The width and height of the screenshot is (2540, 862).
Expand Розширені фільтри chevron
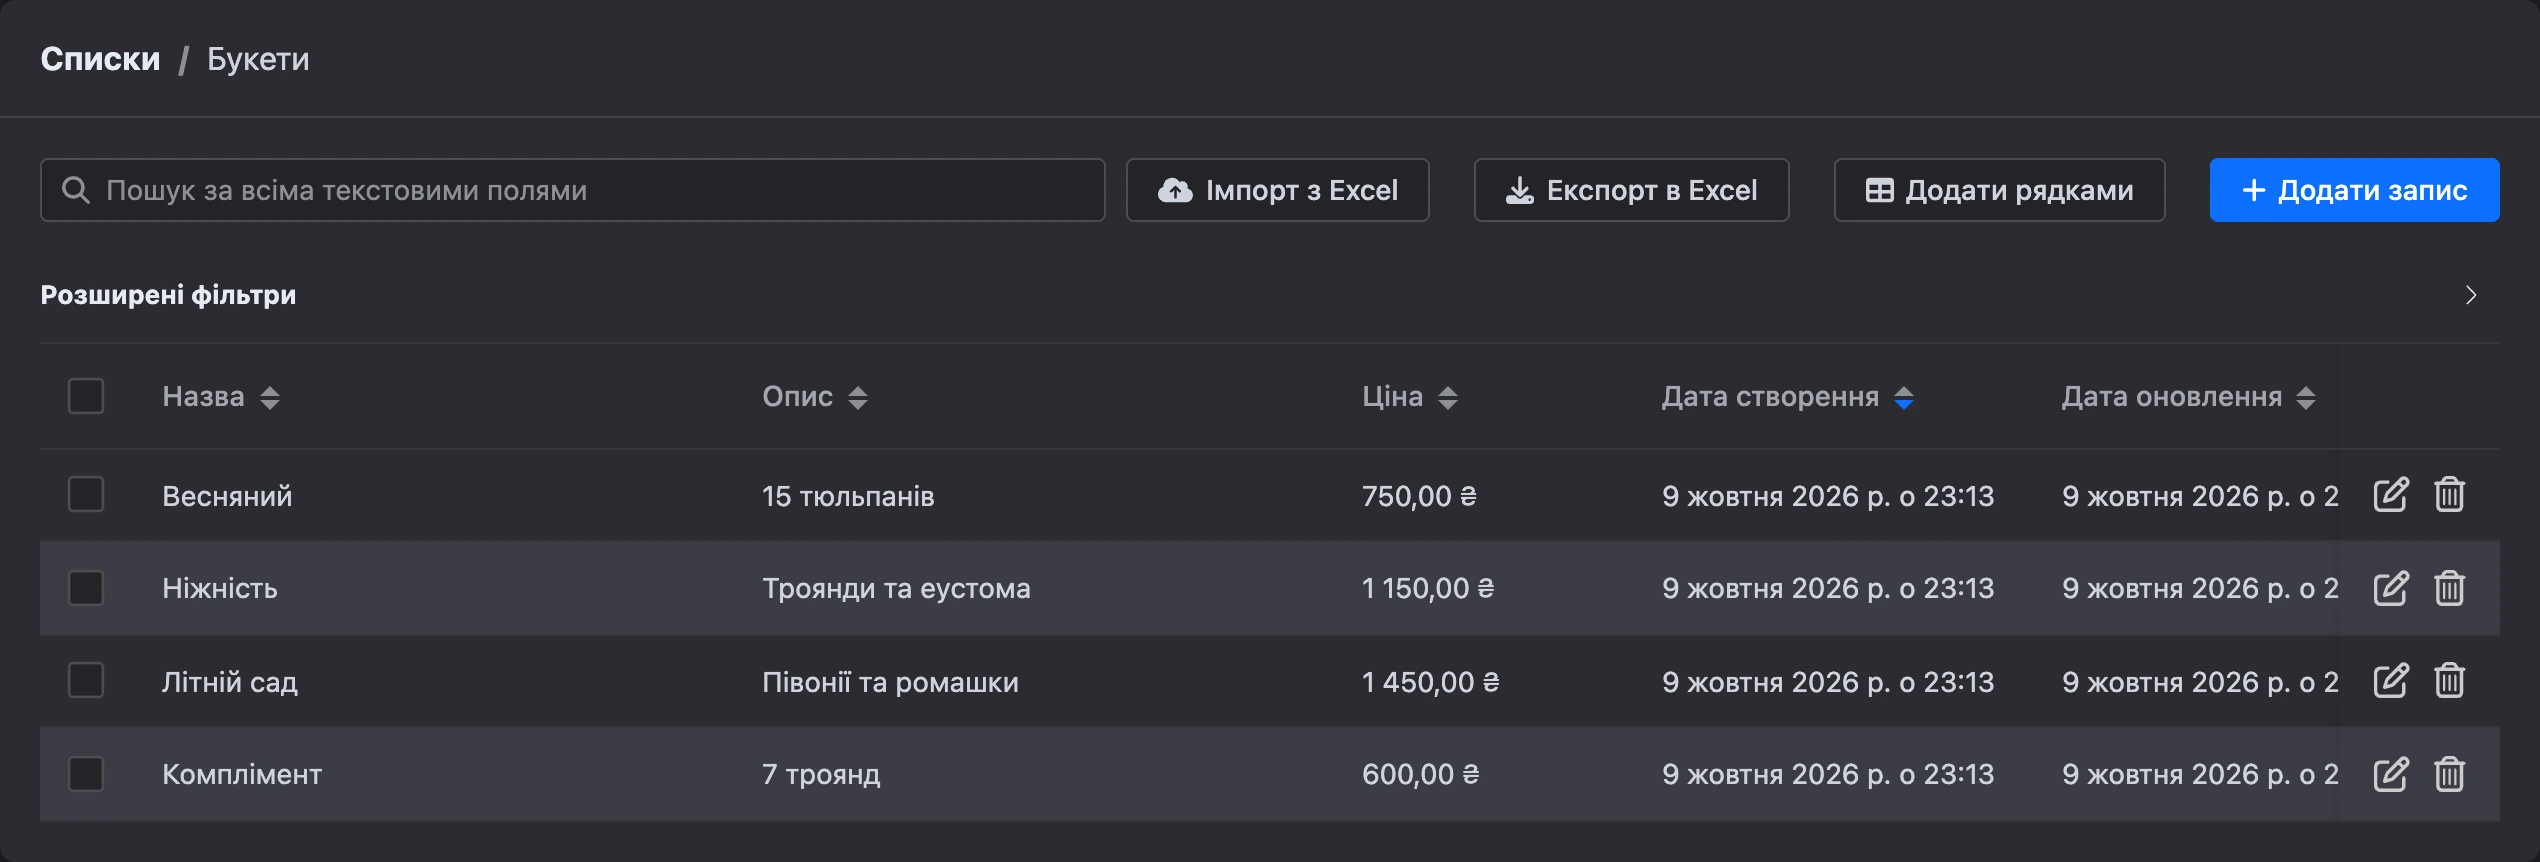(x=2471, y=295)
